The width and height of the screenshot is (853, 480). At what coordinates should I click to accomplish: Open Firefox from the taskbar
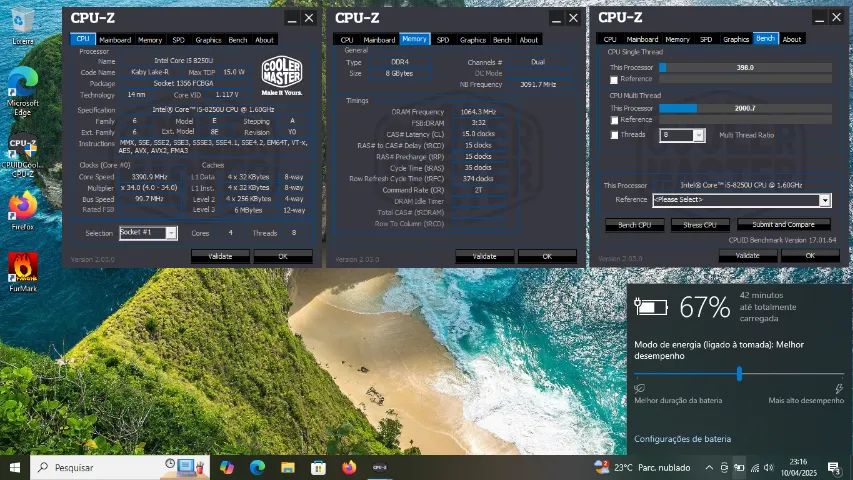(x=349, y=467)
